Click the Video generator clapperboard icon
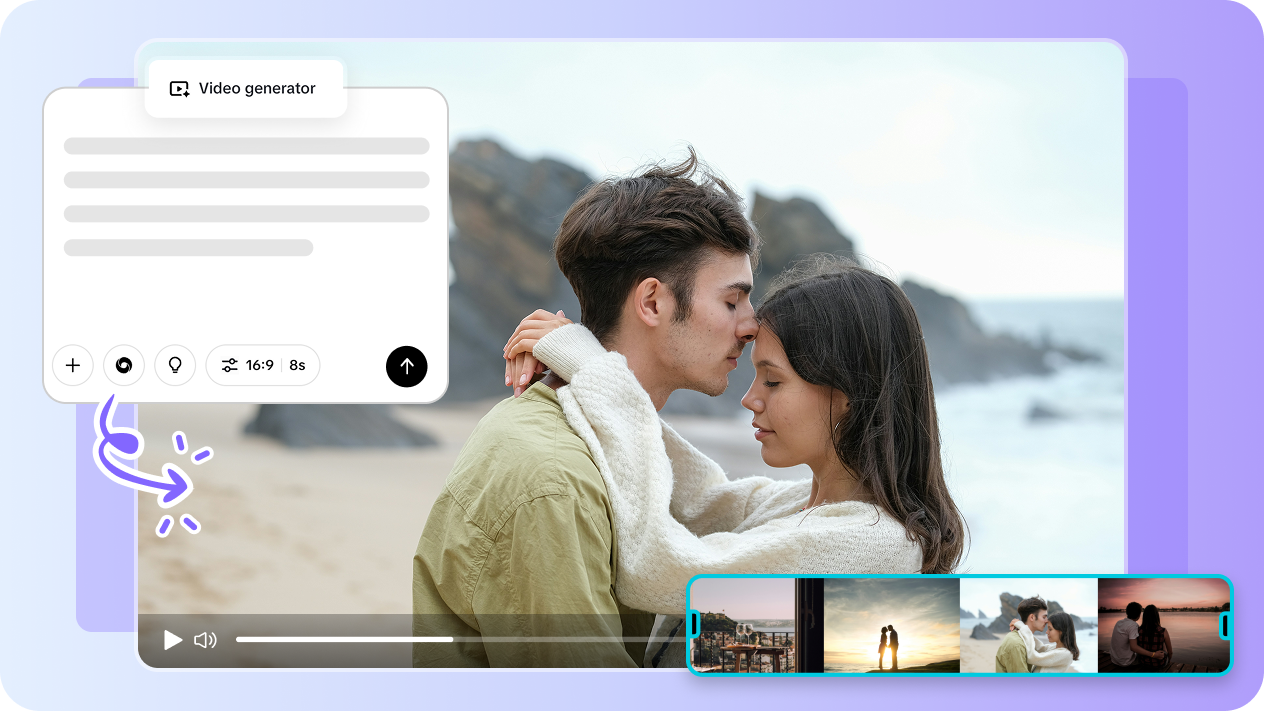The height and width of the screenshot is (711, 1264). (x=178, y=88)
